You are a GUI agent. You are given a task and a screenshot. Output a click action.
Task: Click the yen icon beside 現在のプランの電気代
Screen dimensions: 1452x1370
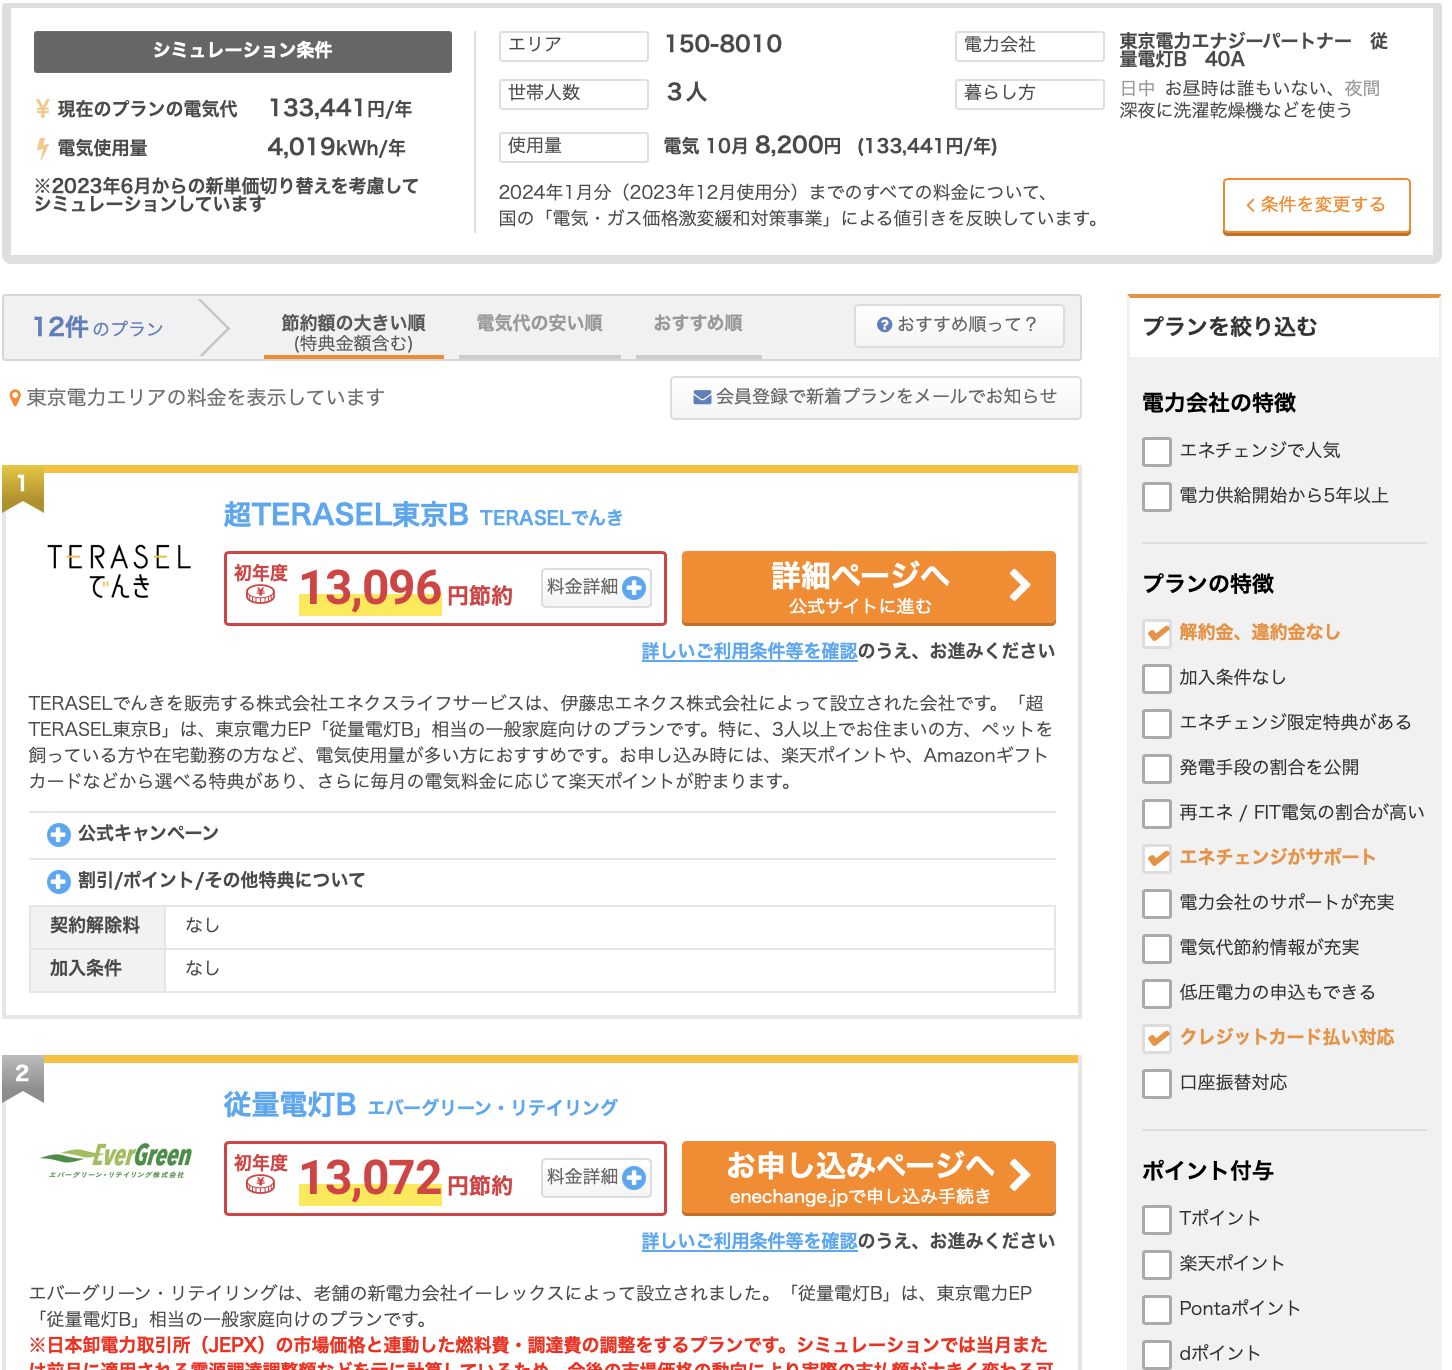click(x=42, y=109)
